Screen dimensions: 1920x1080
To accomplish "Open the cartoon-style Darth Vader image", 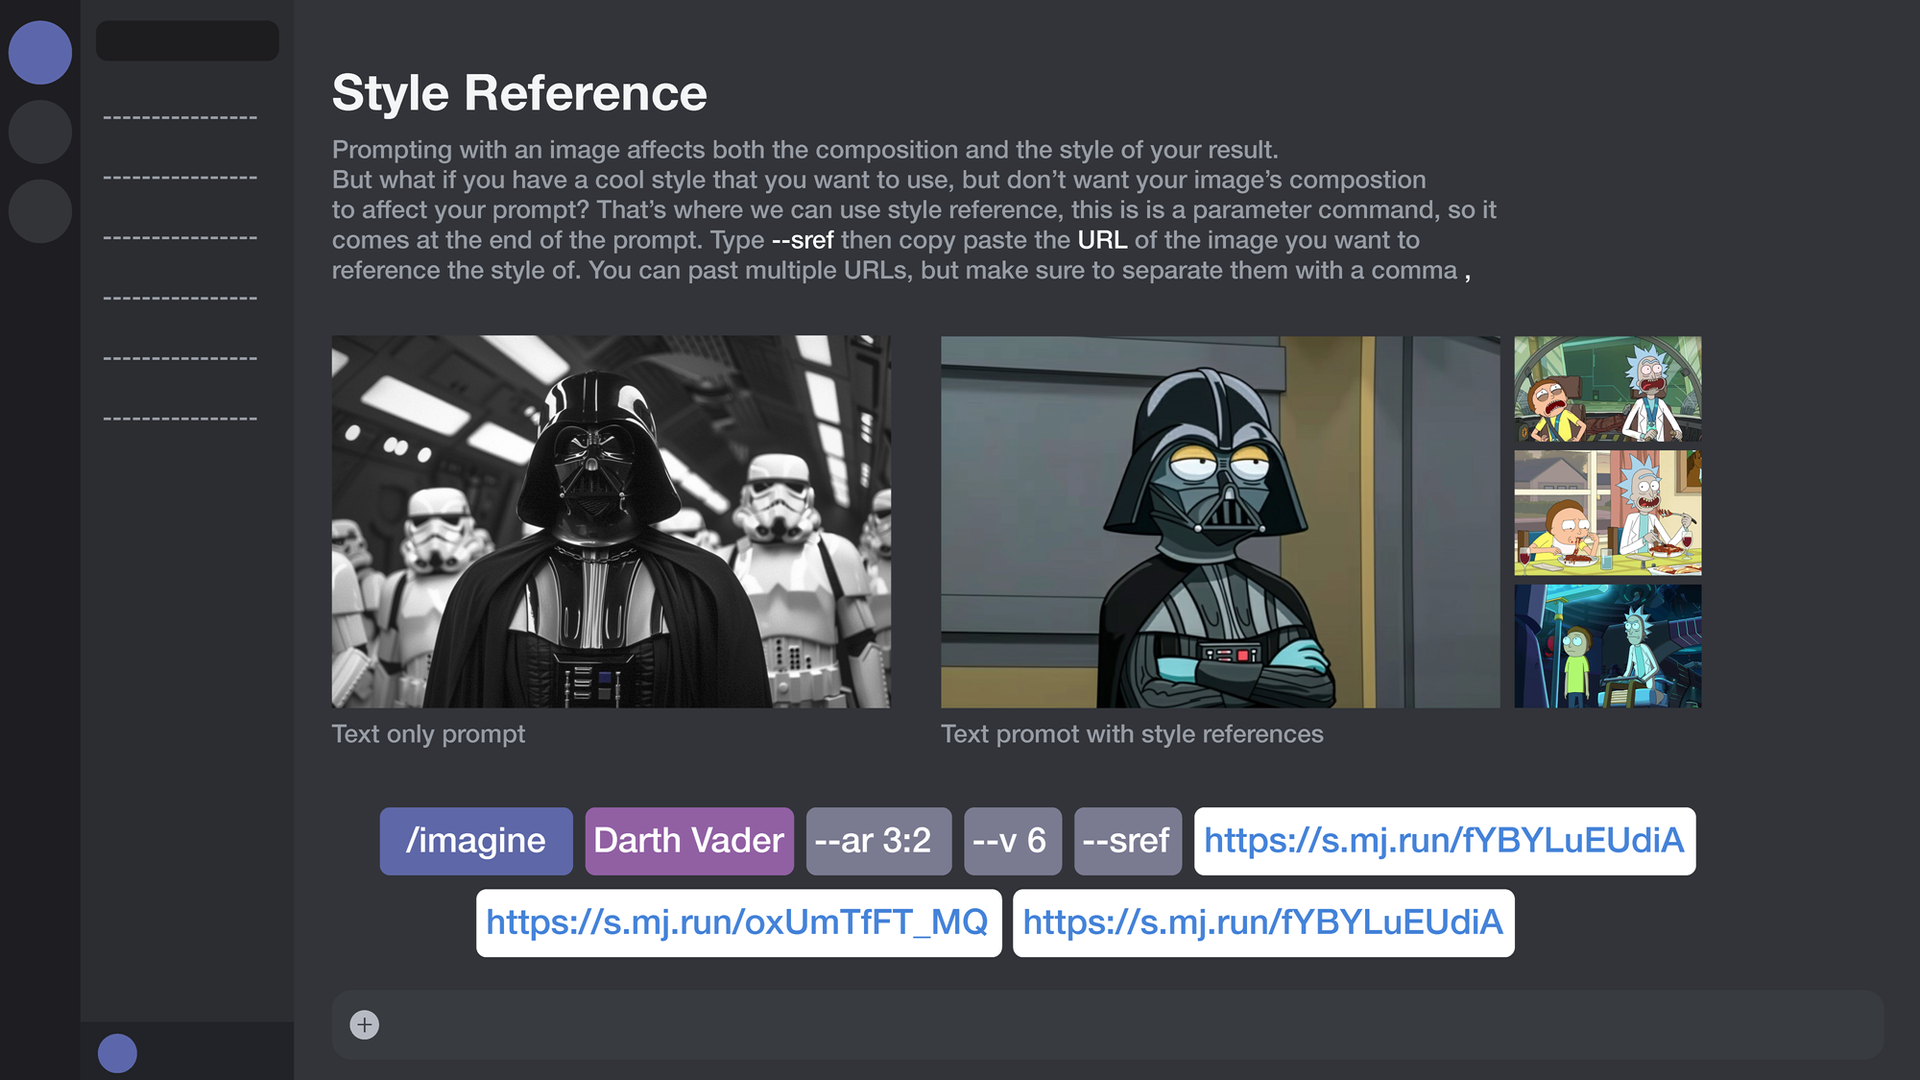I will 1220,522.
